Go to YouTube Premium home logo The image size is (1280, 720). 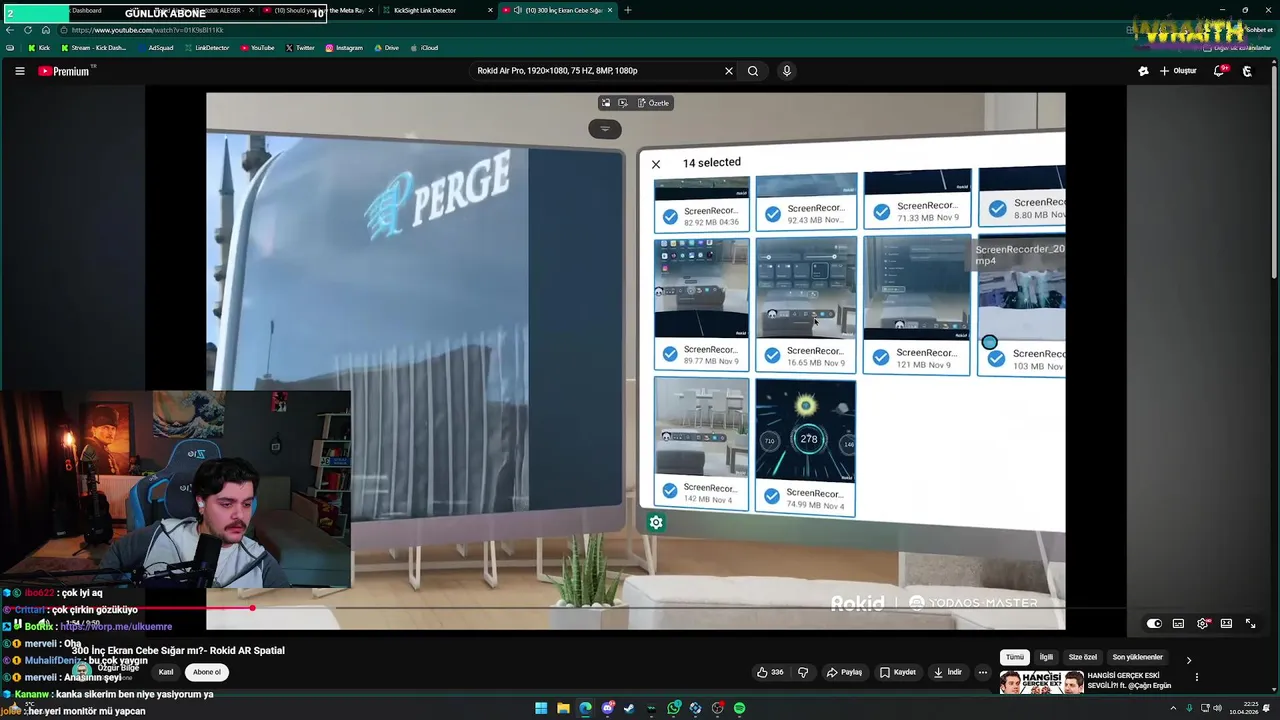point(66,71)
